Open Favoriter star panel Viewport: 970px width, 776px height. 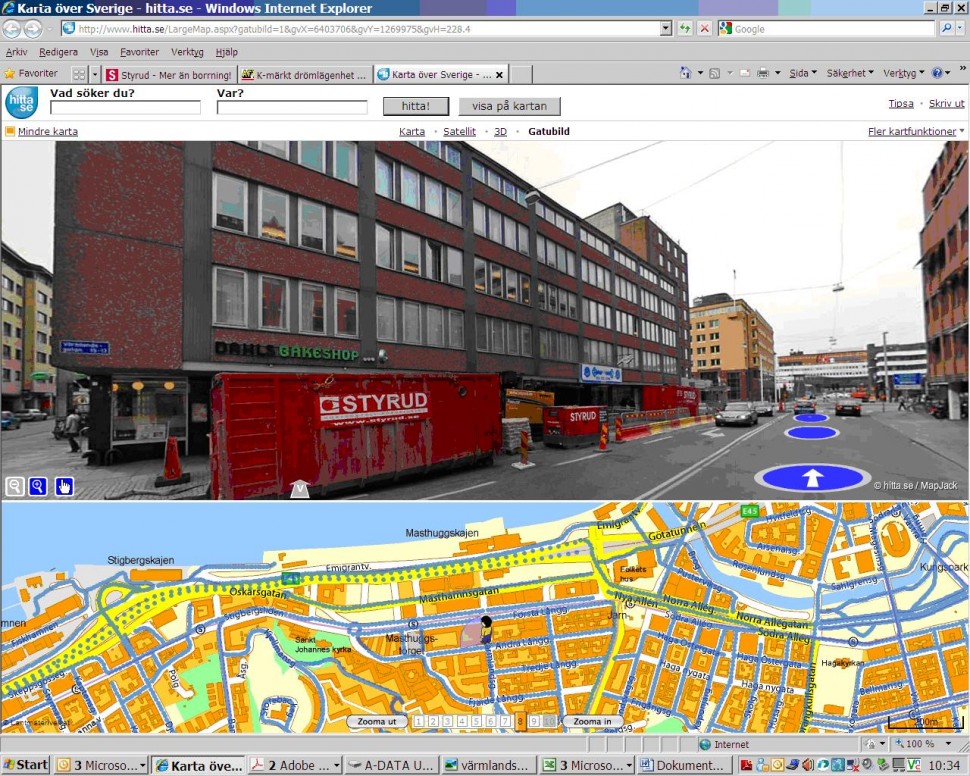coord(31,74)
